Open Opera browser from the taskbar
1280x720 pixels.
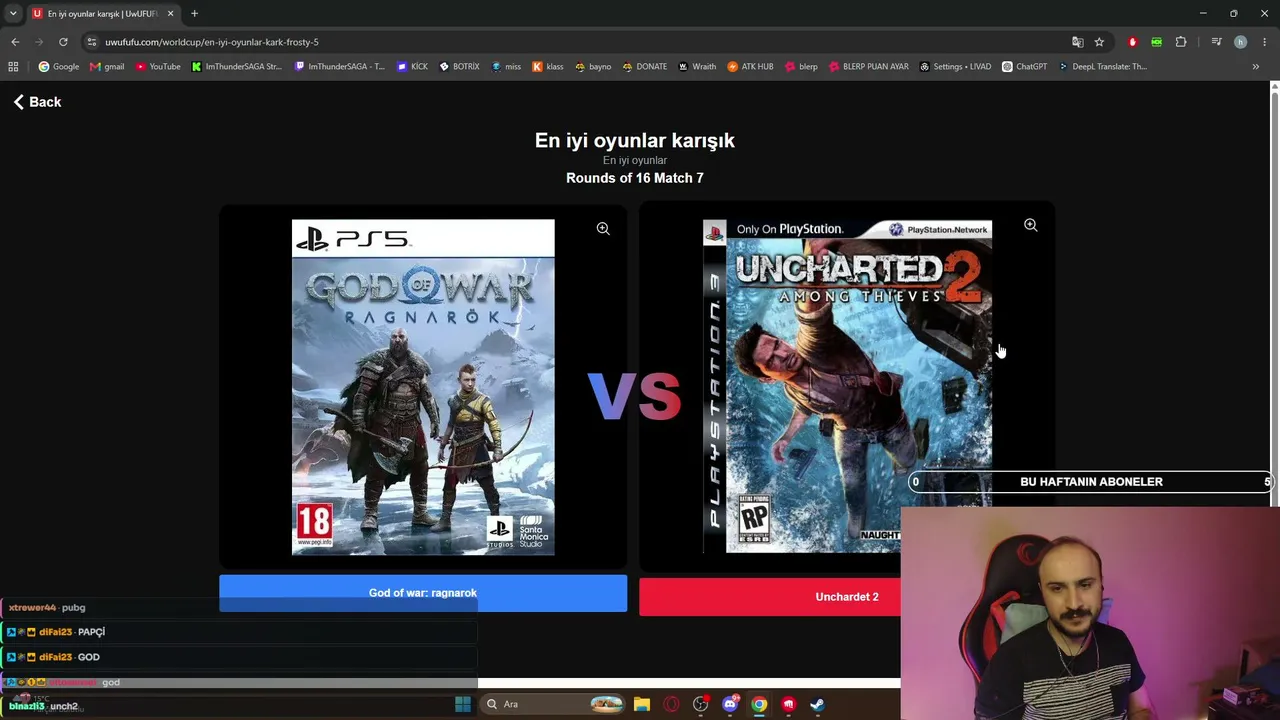(x=671, y=704)
